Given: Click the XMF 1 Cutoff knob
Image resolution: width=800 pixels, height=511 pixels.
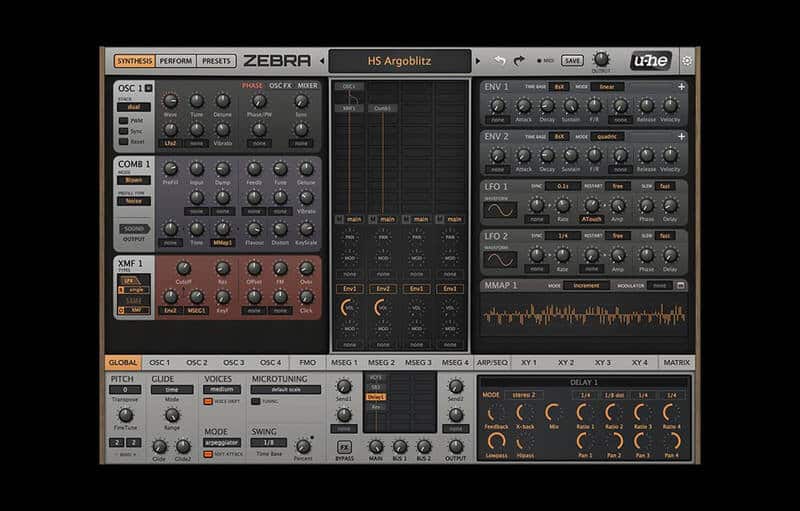Looking at the screenshot, I should pos(184,268).
